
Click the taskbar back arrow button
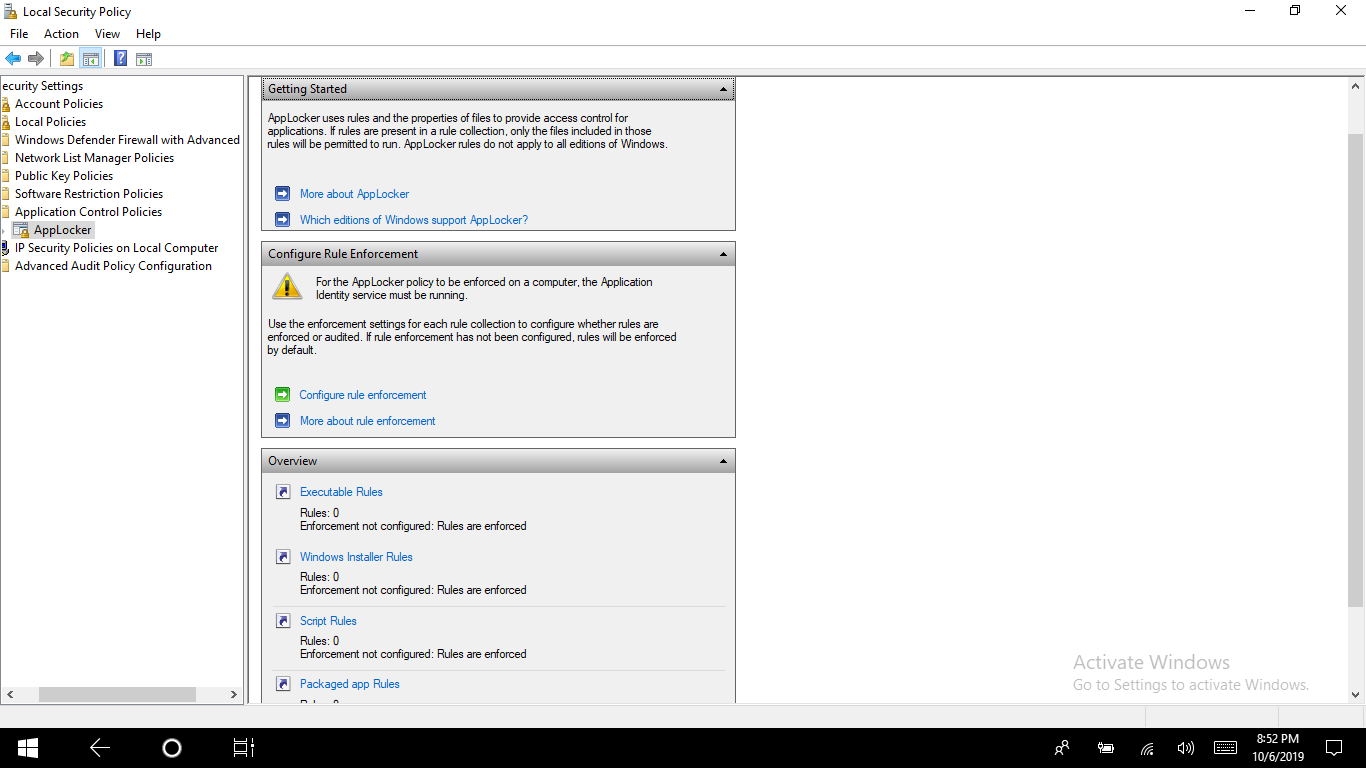tap(100, 748)
